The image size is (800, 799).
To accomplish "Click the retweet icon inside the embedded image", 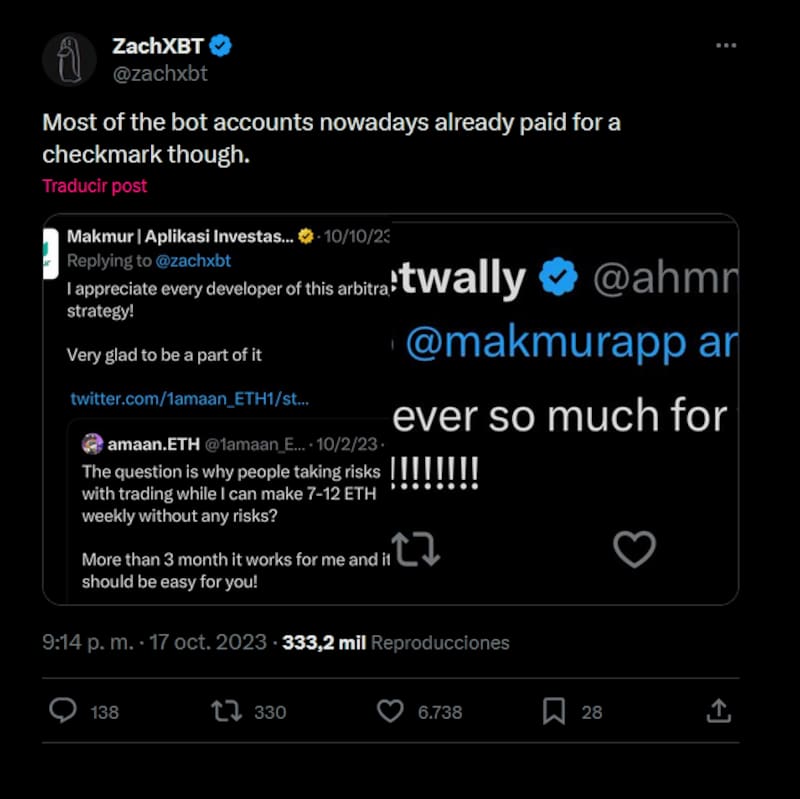I will click(x=415, y=549).
